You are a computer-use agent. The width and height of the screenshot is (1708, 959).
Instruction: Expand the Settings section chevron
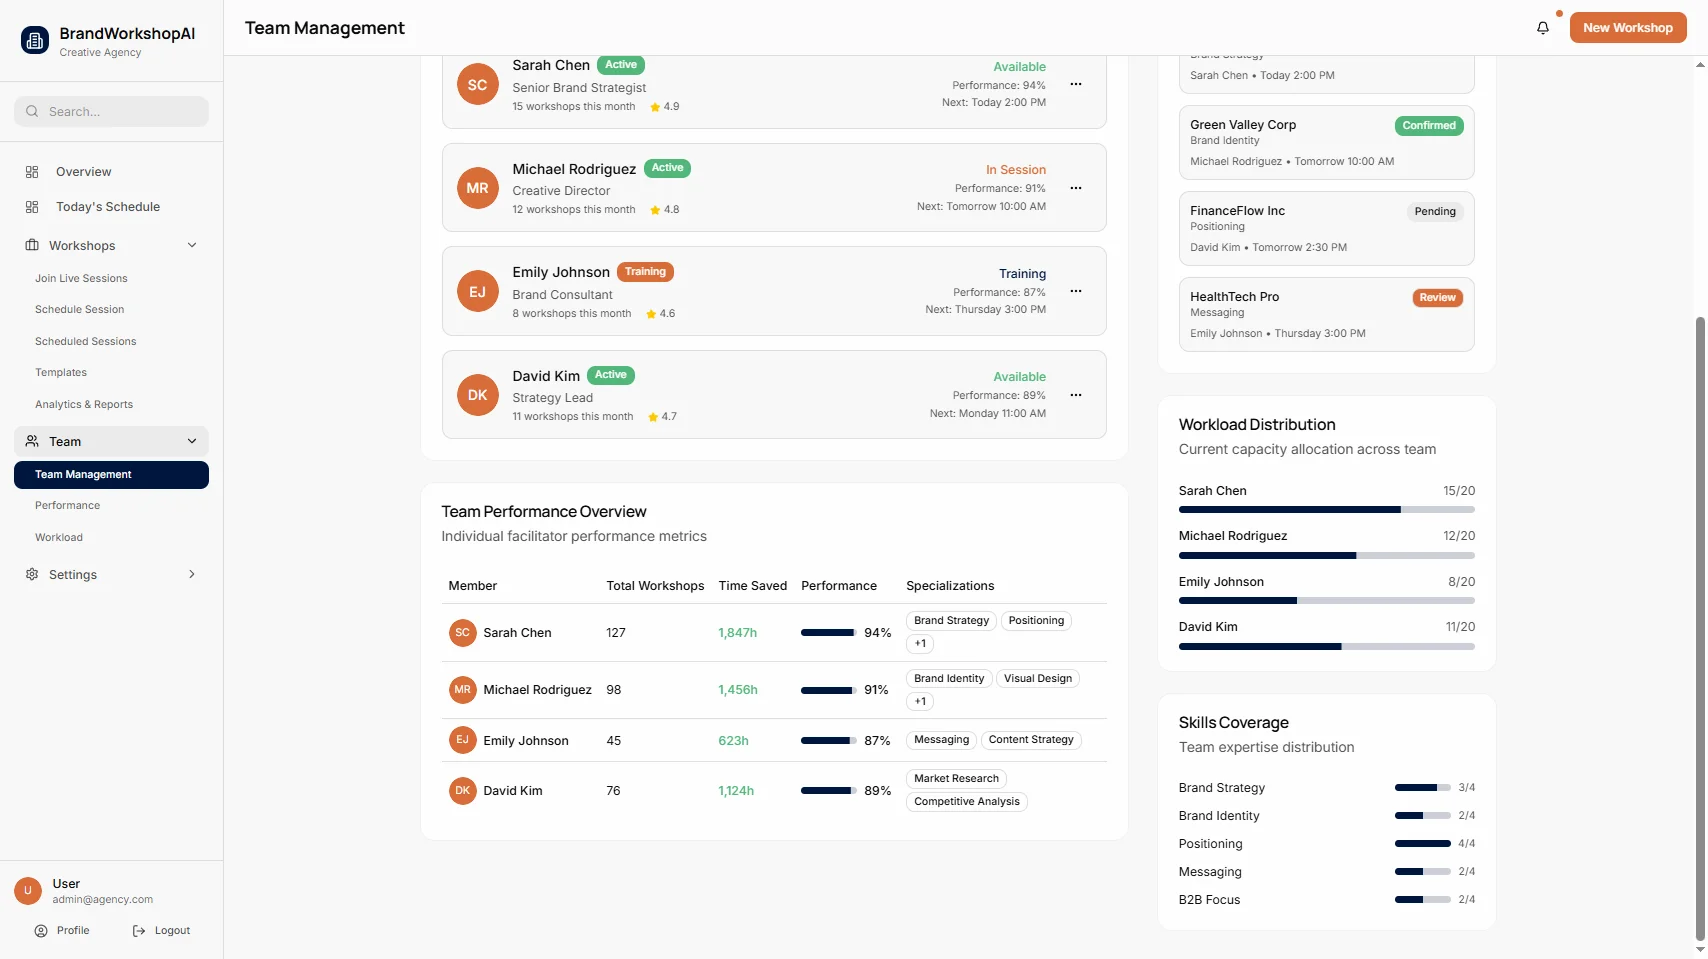coord(191,574)
